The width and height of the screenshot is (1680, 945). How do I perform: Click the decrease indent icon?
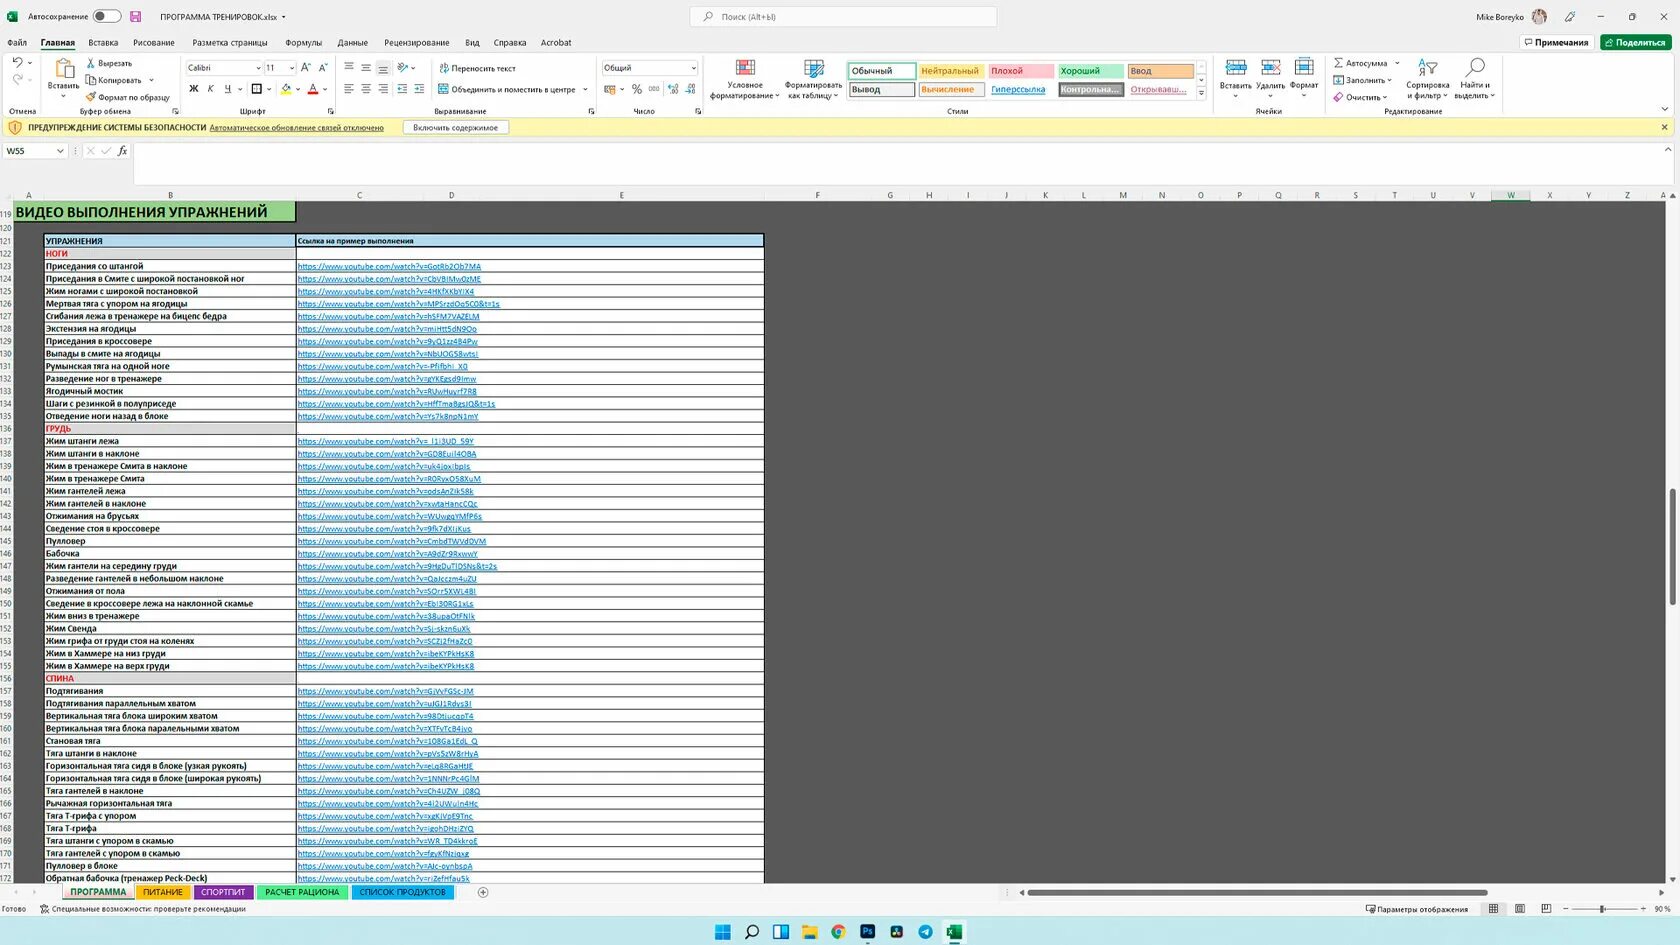tap(401, 89)
